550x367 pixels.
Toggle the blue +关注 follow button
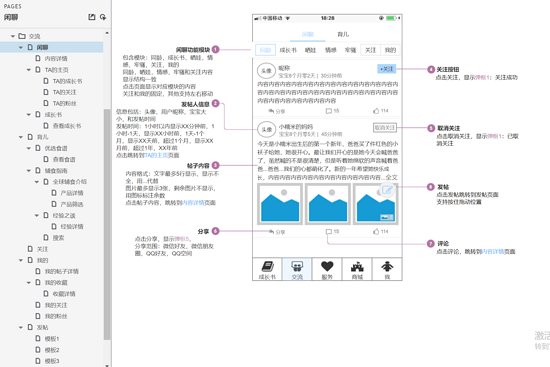click(x=387, y=69)
